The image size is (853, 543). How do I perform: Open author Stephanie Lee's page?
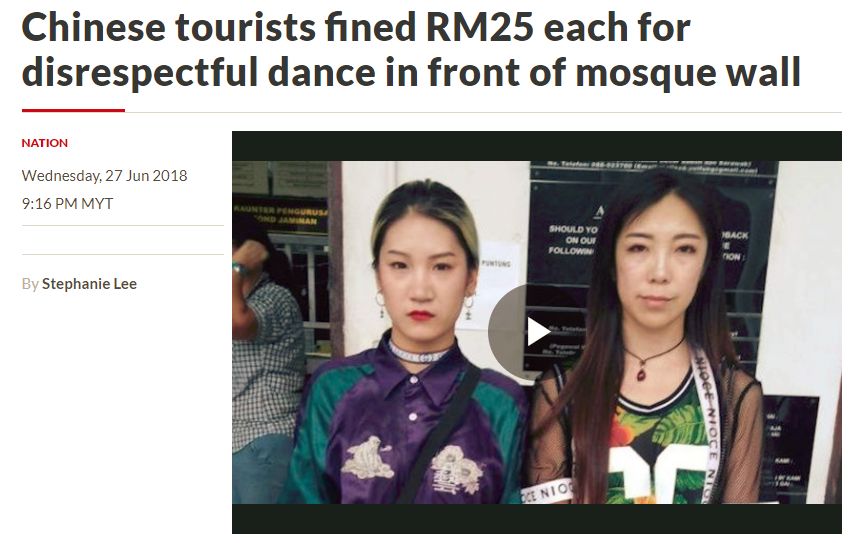pos(89,283)
